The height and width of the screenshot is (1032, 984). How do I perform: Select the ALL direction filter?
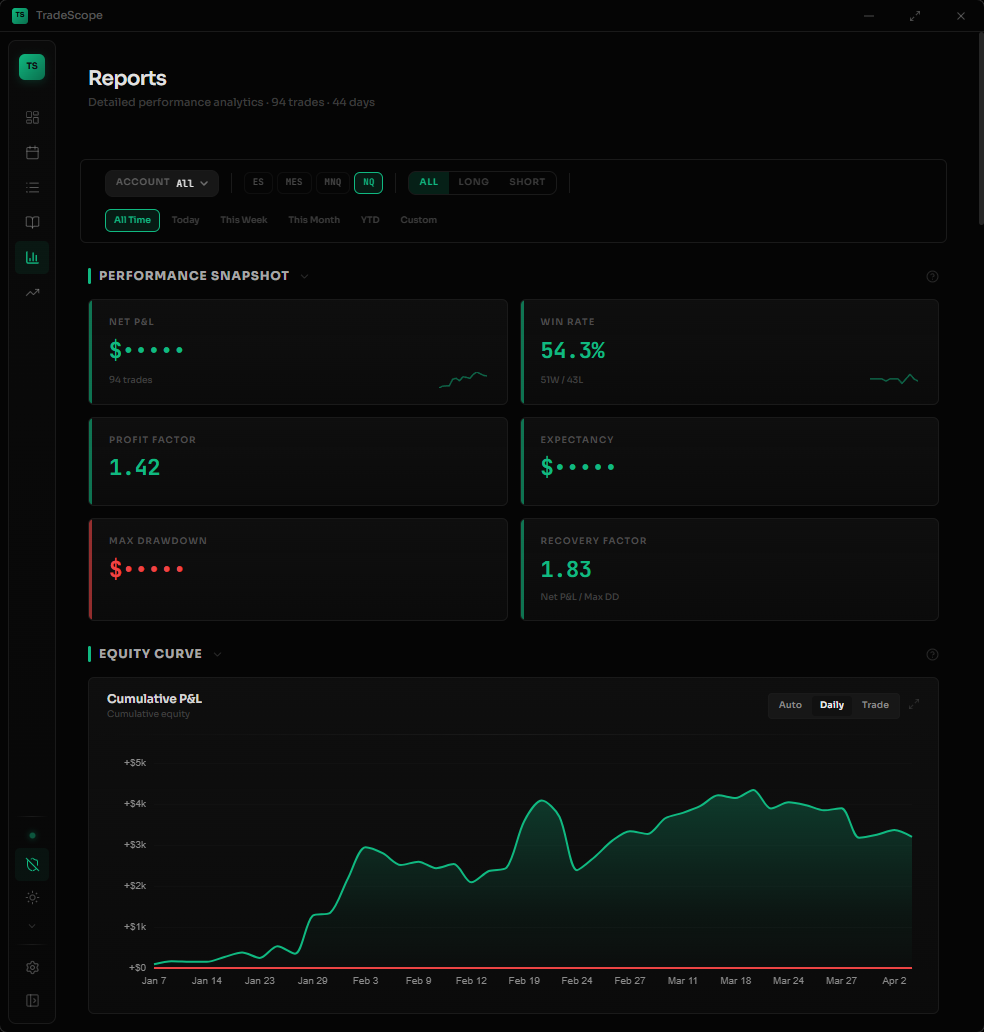[428, 182]
